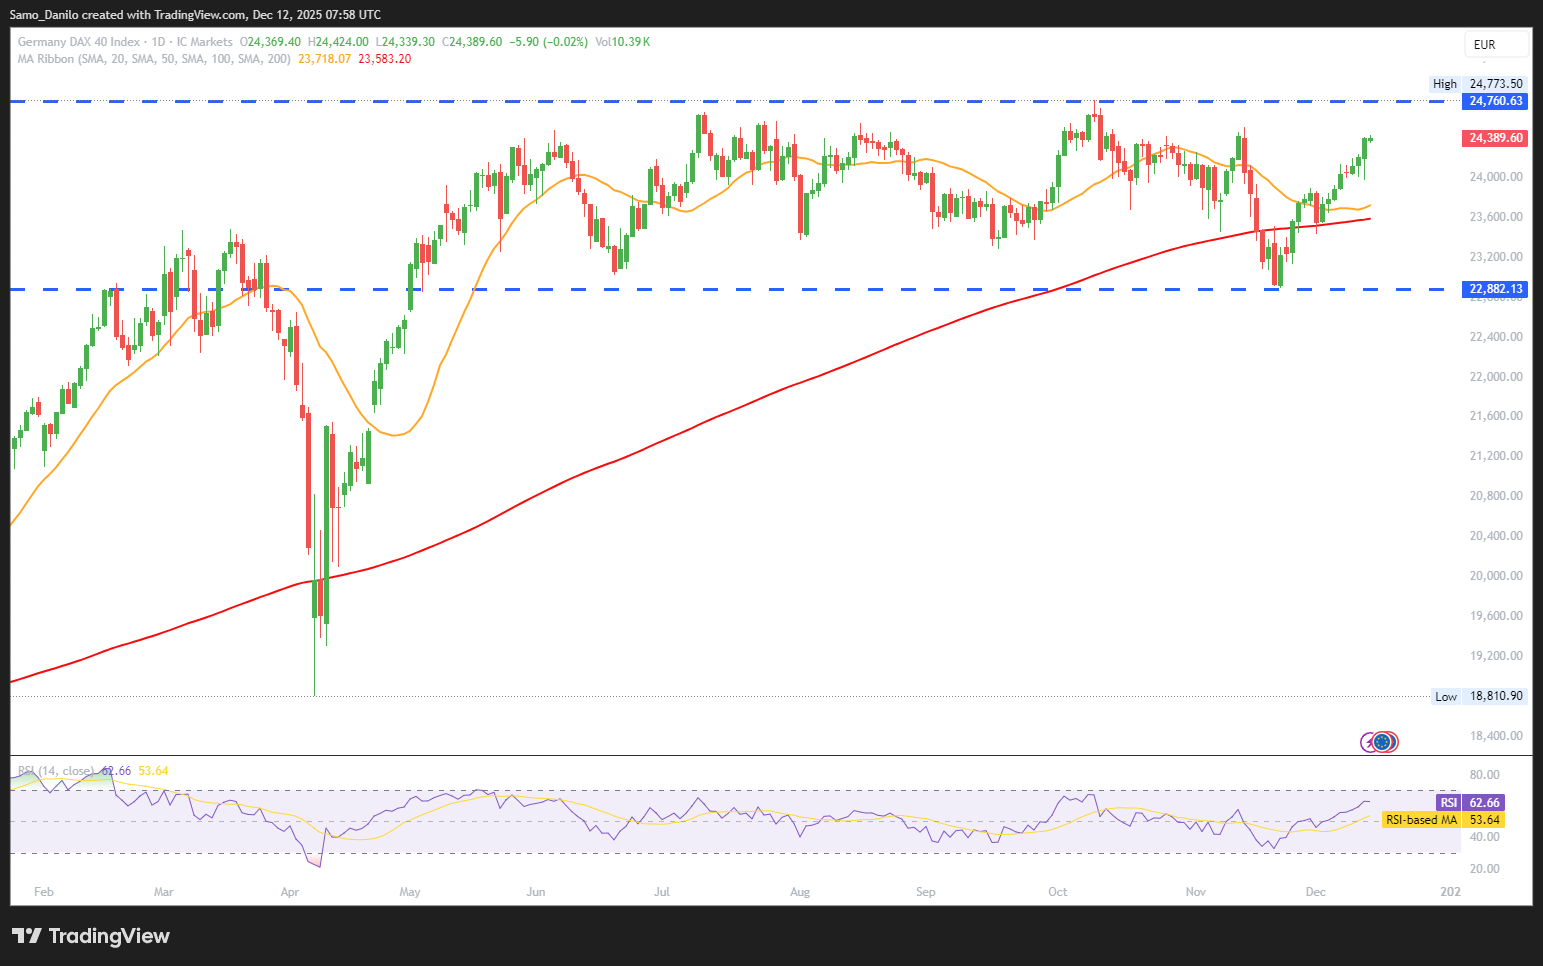Click the 24,760.63 resistance line label
This screenshot has height=966, width=1543.
click(1495, 101)
